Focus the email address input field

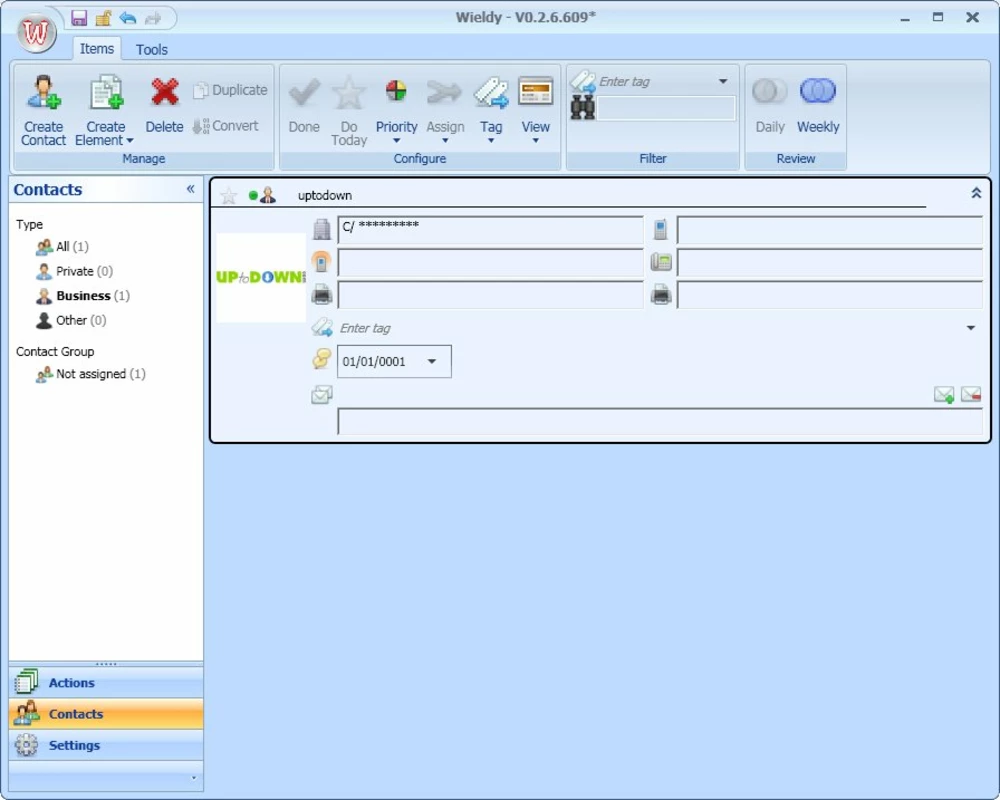[660, 422]
